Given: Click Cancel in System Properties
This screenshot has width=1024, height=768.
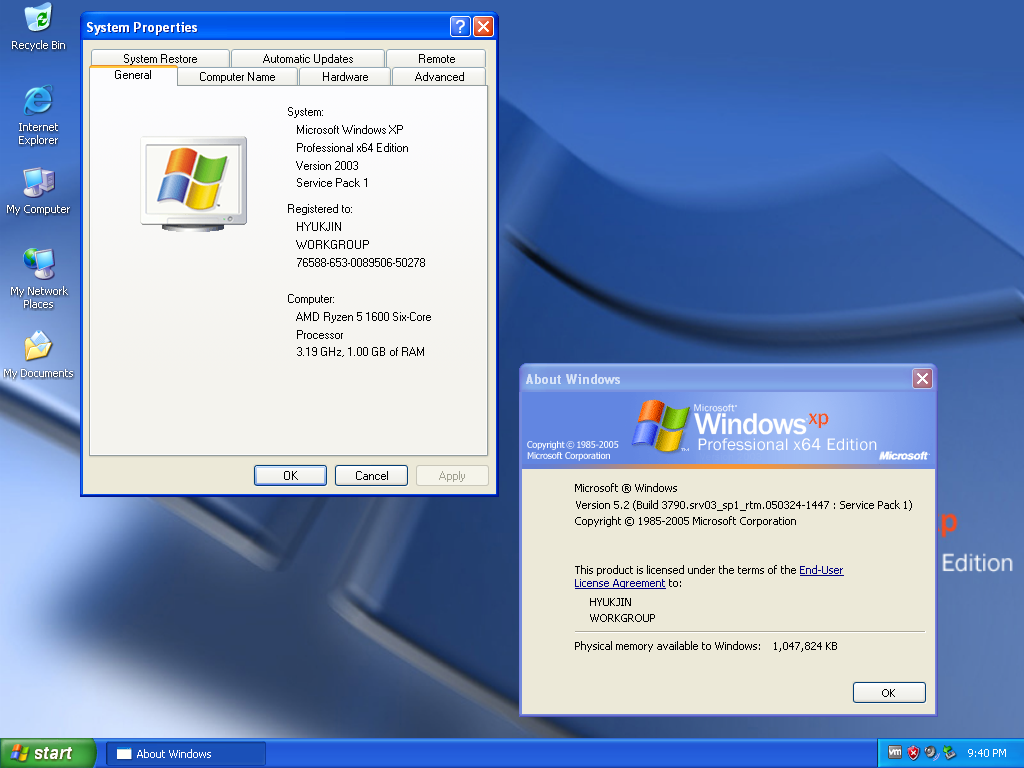Looking at the screenshot, I should tap(372, 475).
